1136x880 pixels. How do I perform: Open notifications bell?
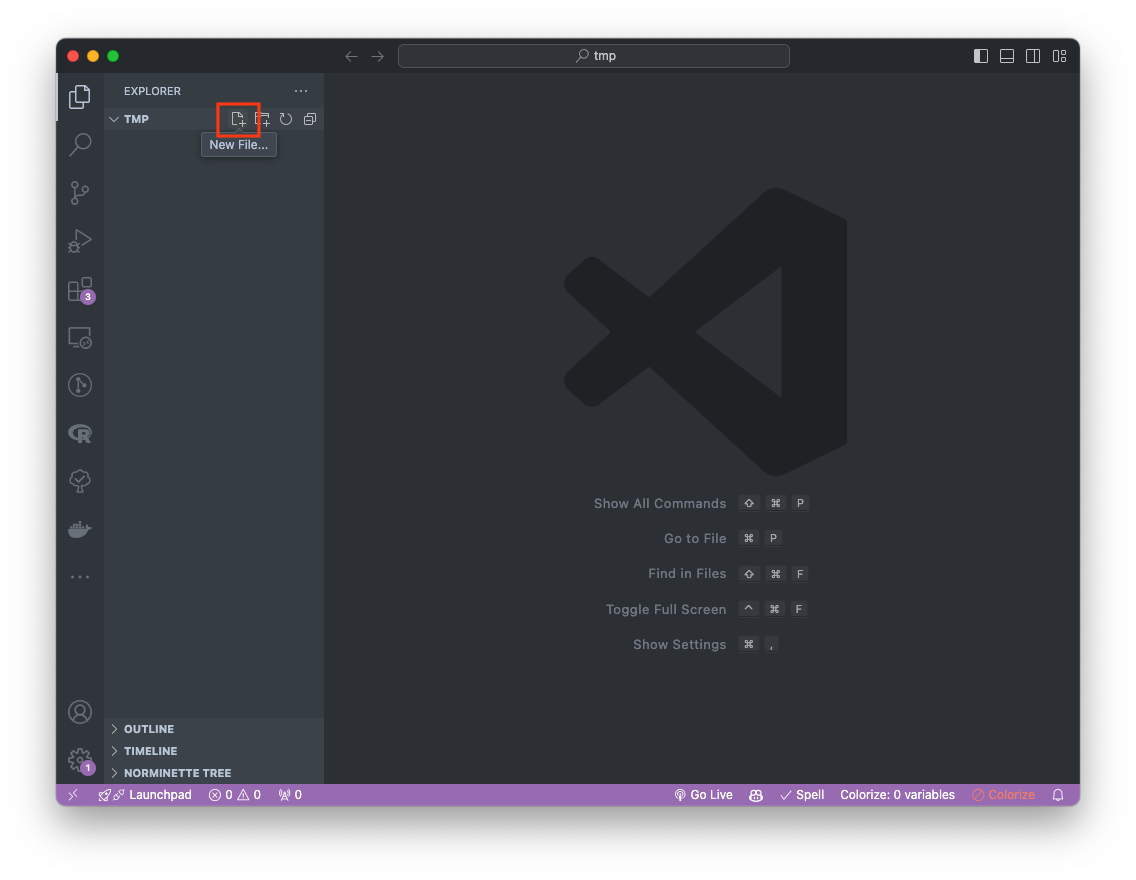click(x=1058, y=795)
